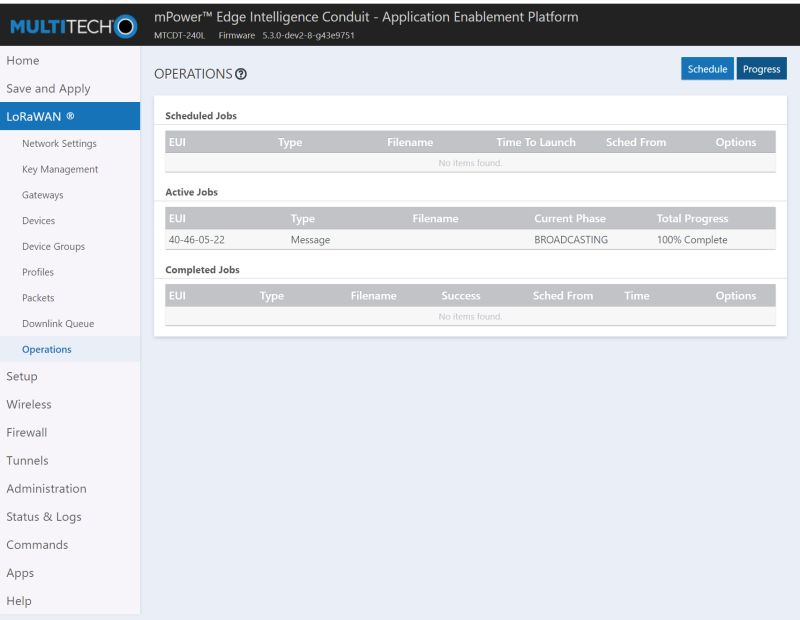The image size is (800, 620).
Task: Click Active Jobs Total Progress header
Action: coord(692,218)
